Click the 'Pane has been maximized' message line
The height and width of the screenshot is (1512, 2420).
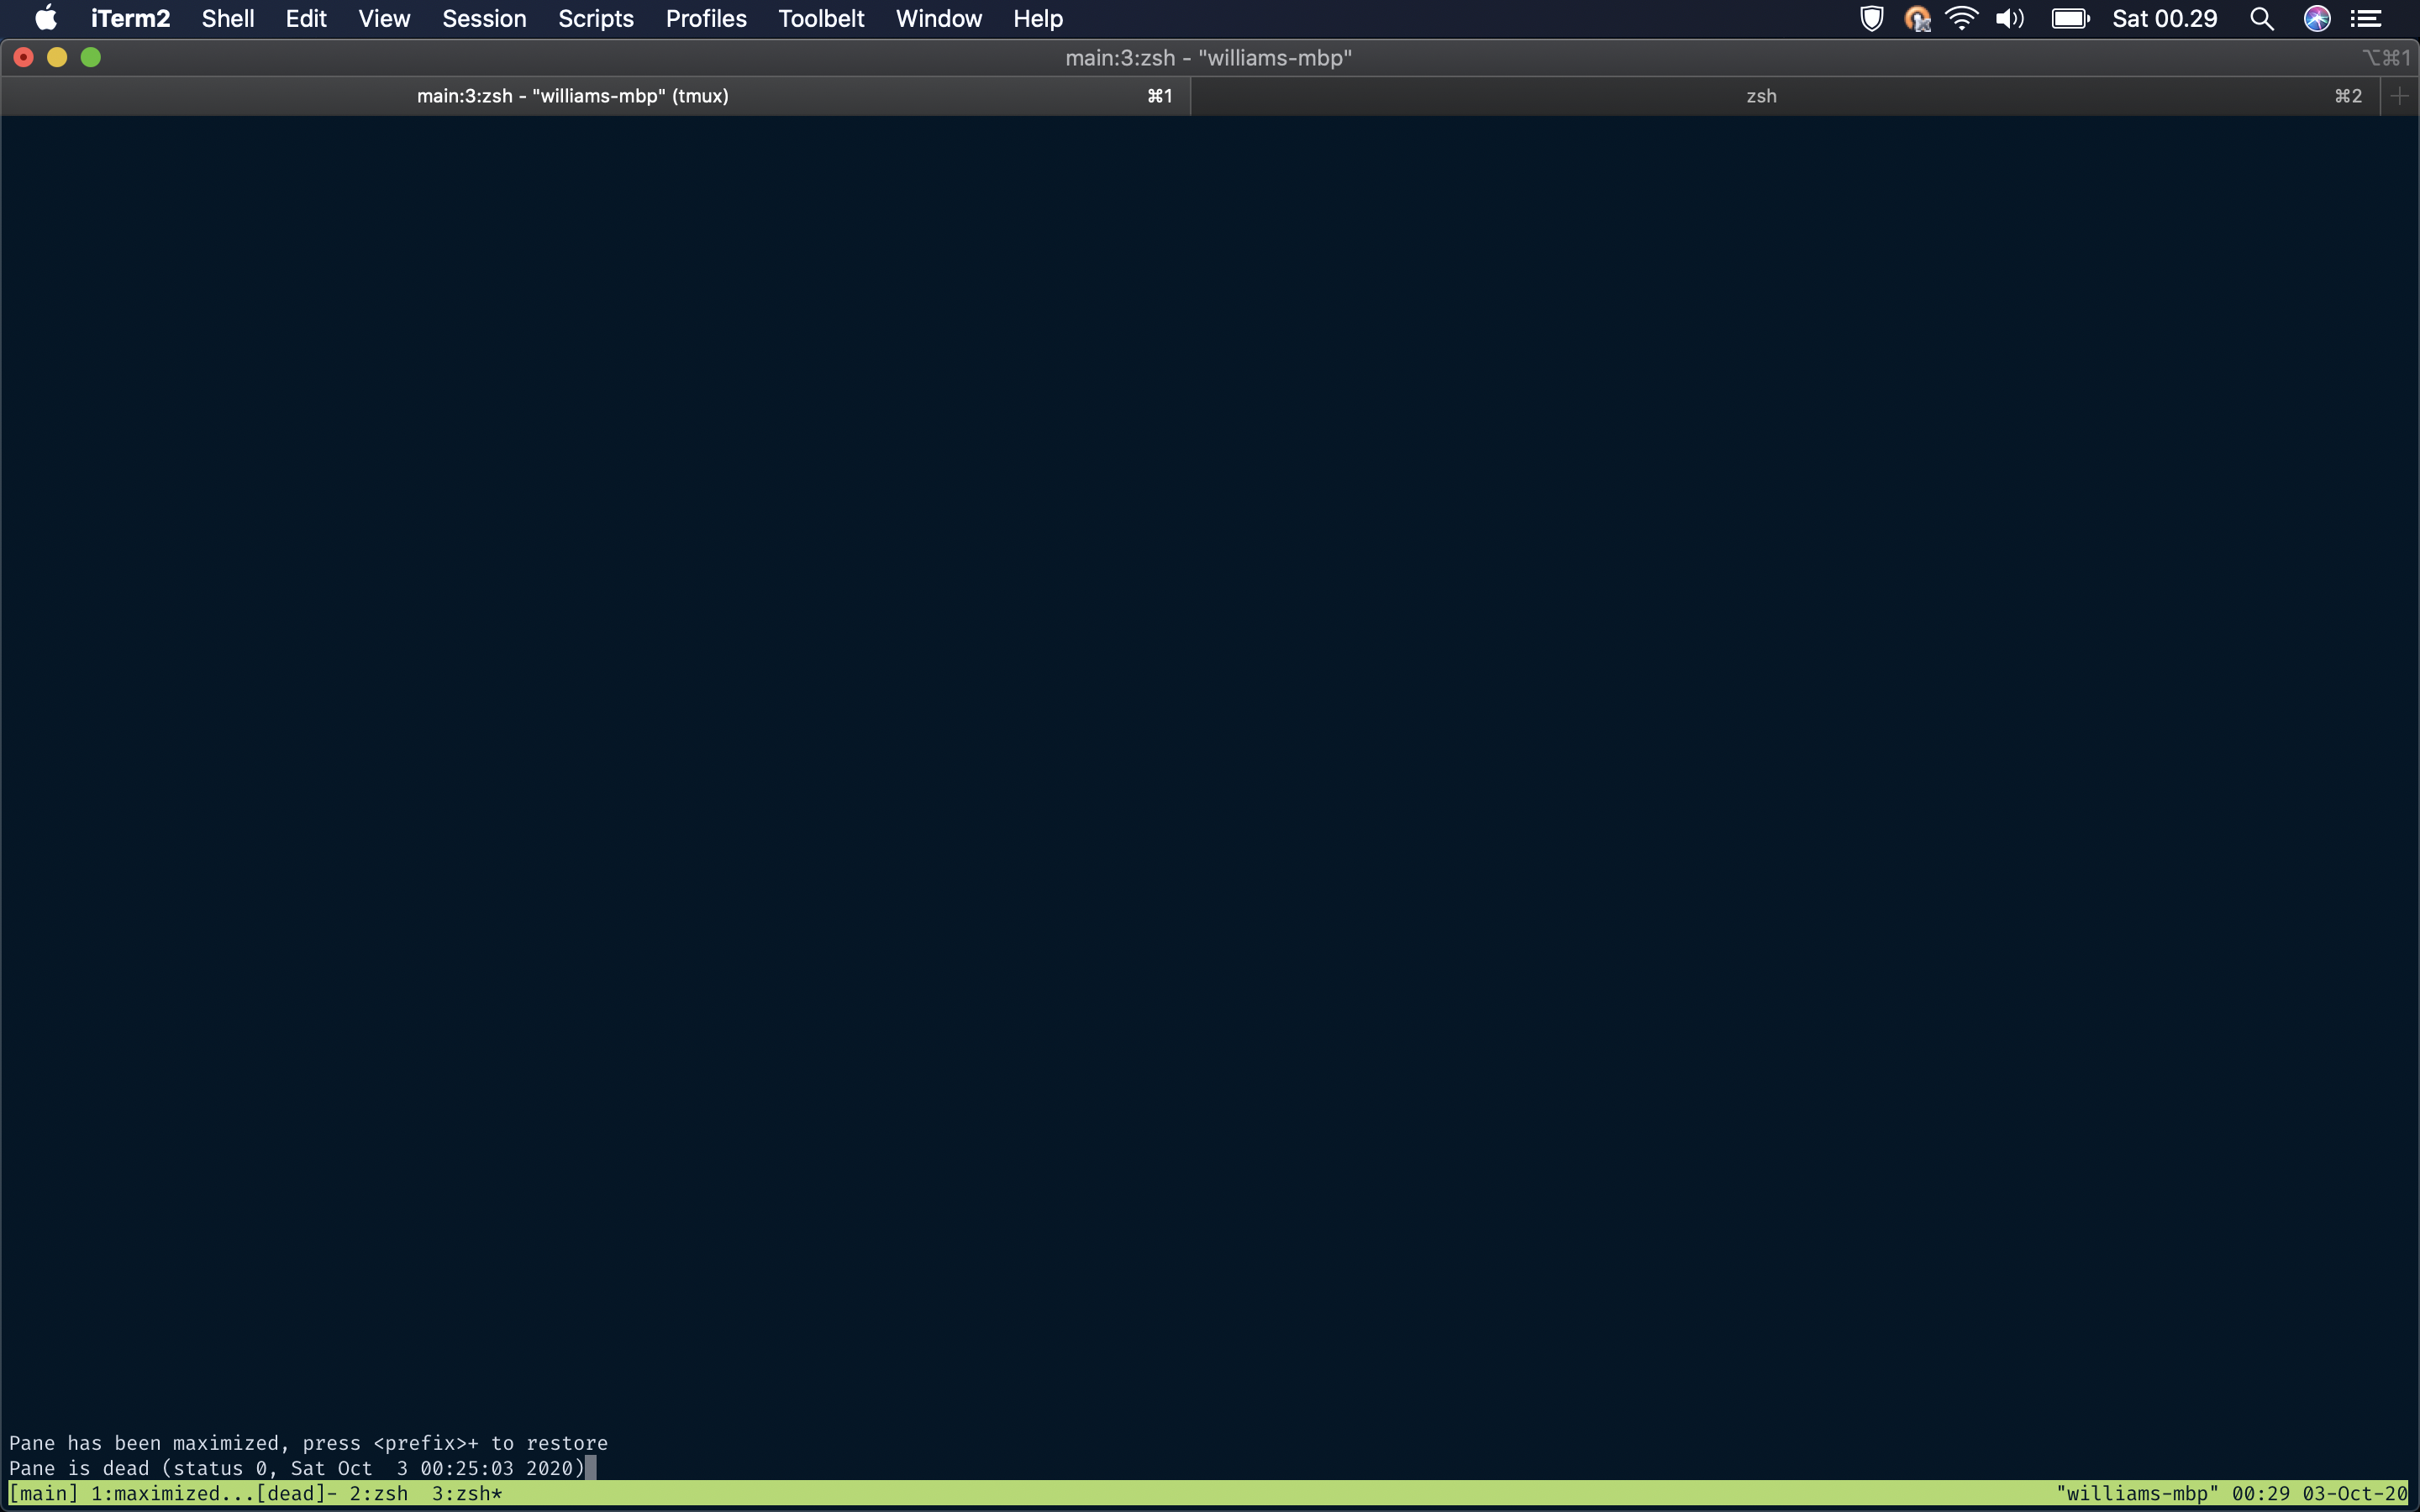(x=308, y=1443)
